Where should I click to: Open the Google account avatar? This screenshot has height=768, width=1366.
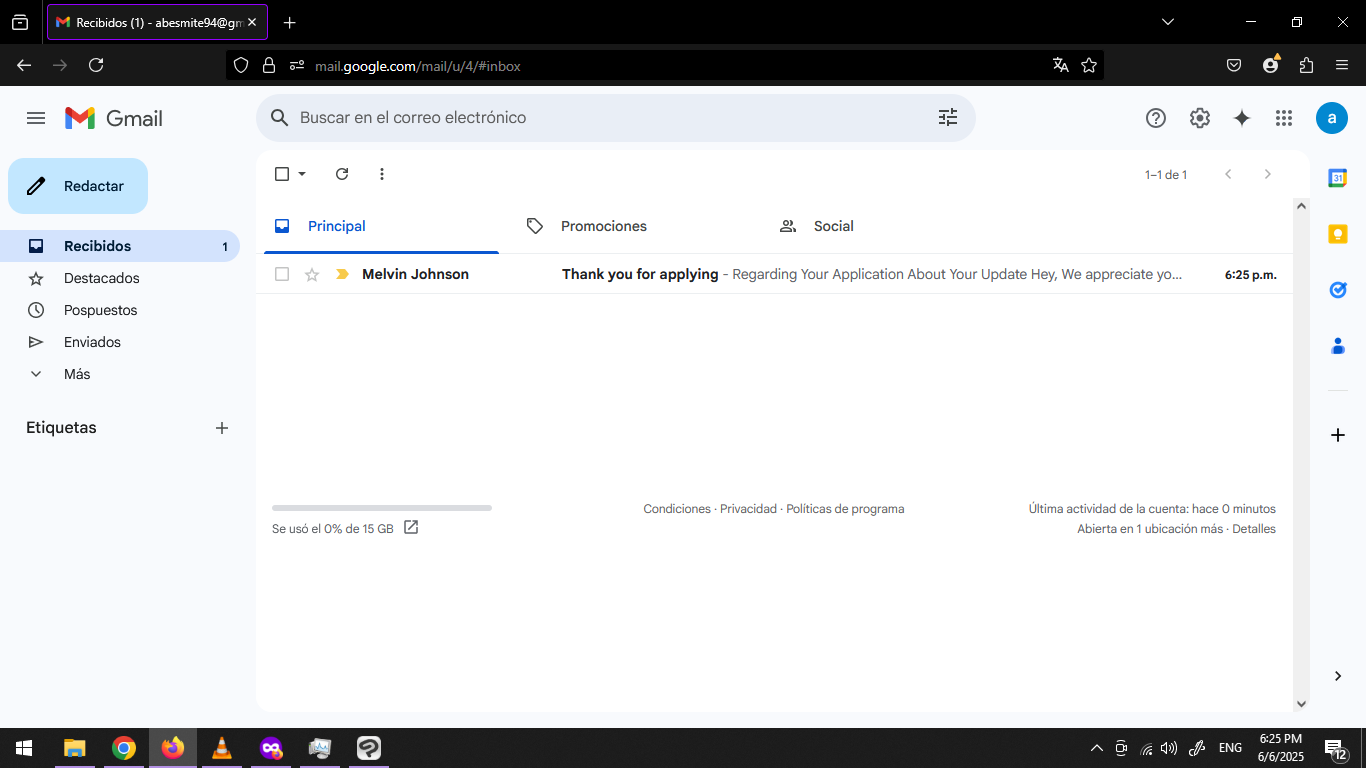coord(1332,118)
